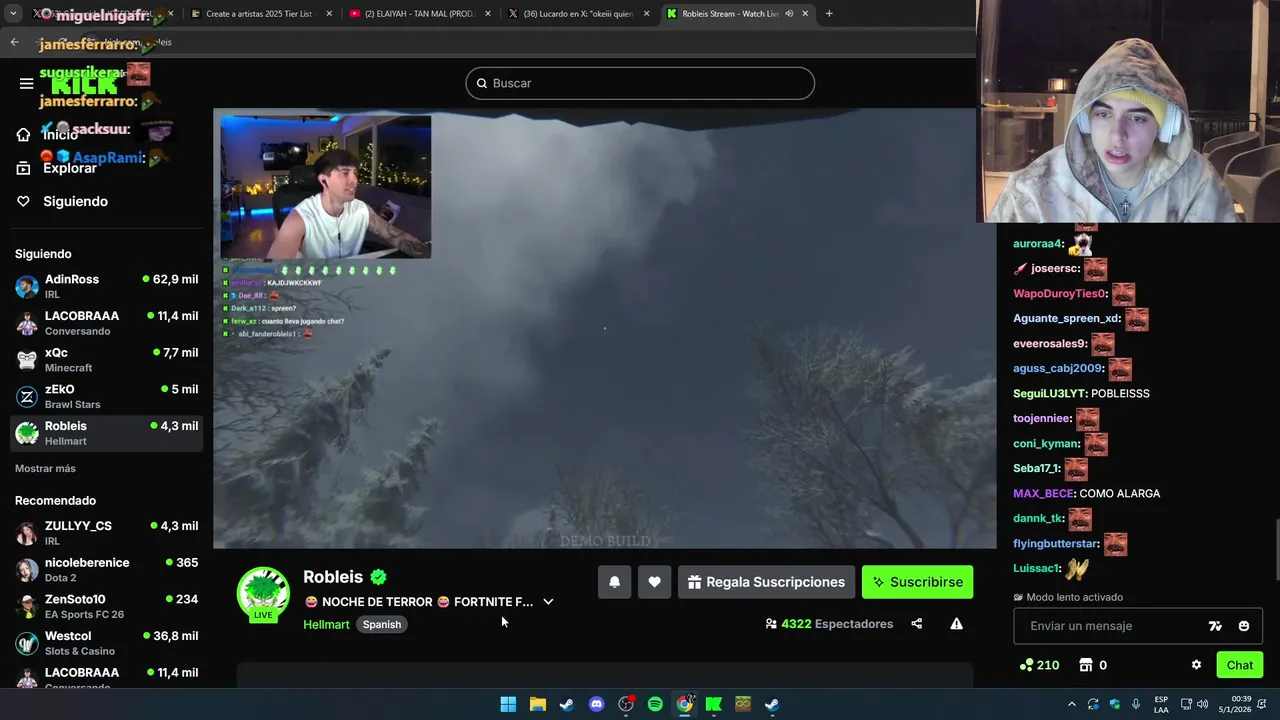Click the browser back arrow
This screenshot has width=1280, height=720.
pyautogui.click(x=14, y=42)
